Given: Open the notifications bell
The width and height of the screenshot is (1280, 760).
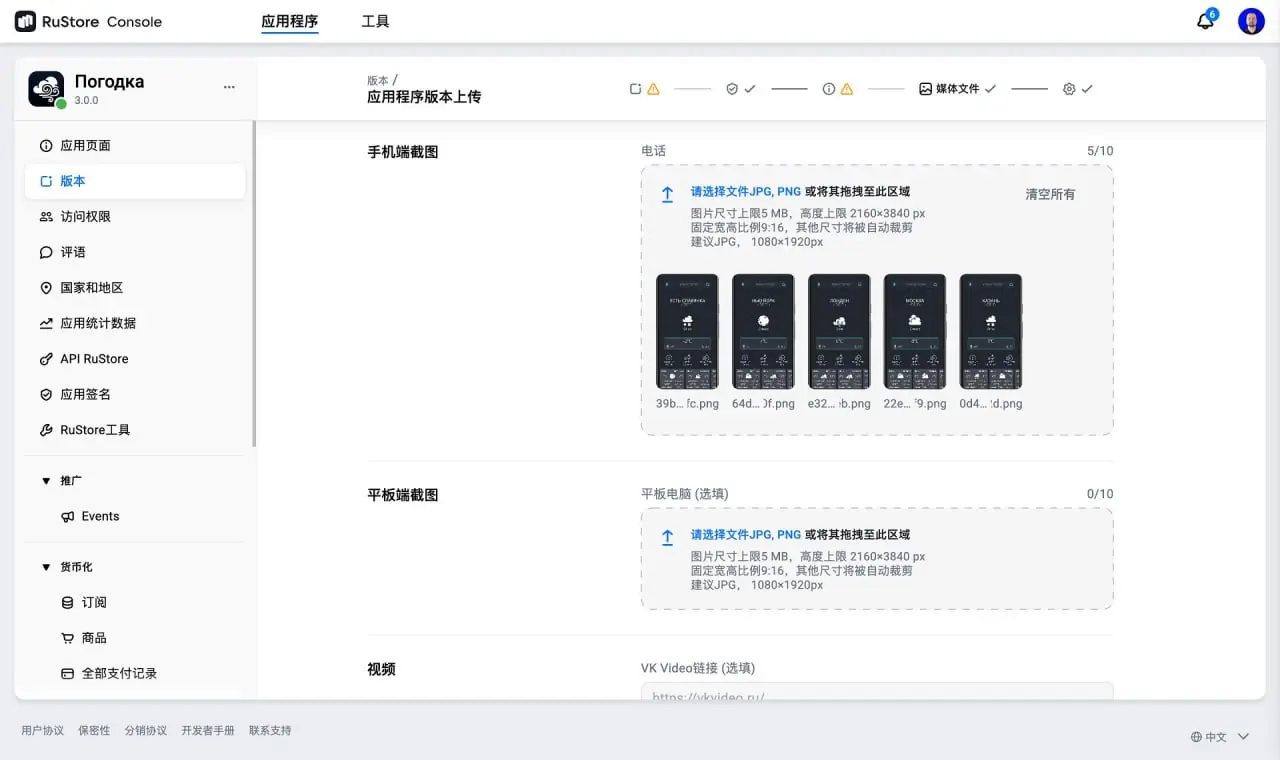Looking at the screenshot, I should tap(1205, 20).
